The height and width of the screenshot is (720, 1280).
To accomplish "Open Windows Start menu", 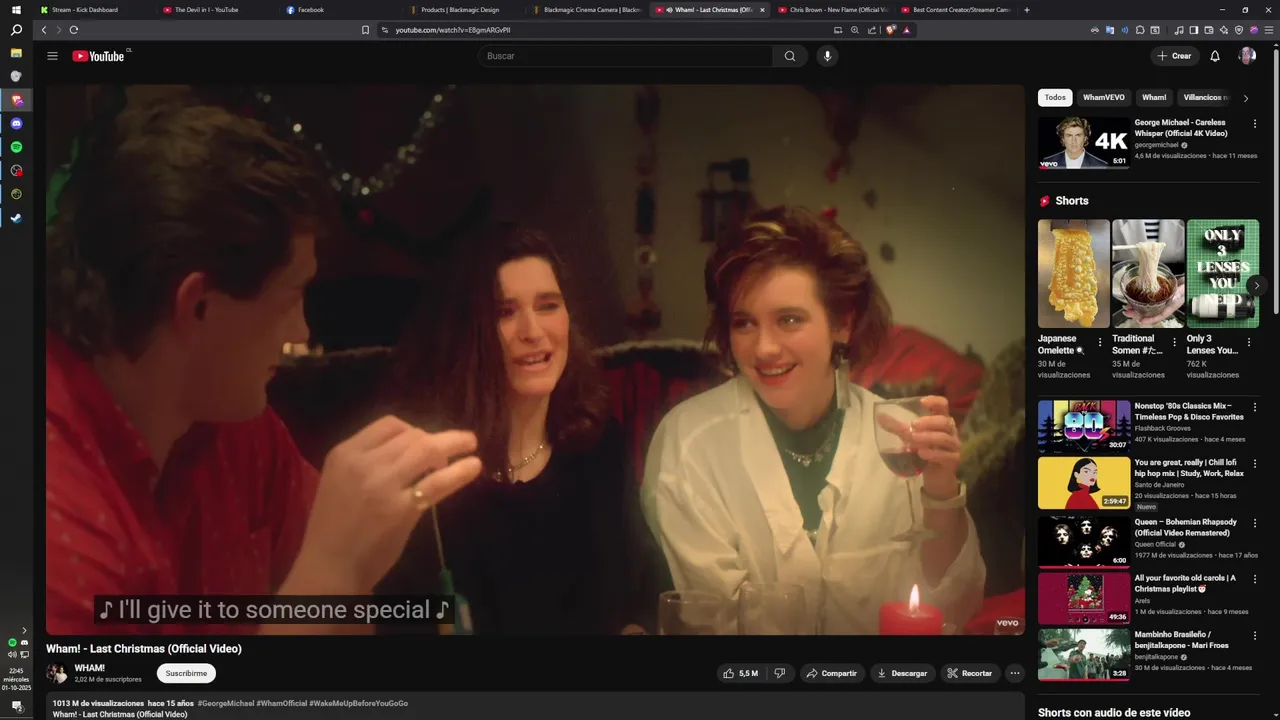I will 16,10.
